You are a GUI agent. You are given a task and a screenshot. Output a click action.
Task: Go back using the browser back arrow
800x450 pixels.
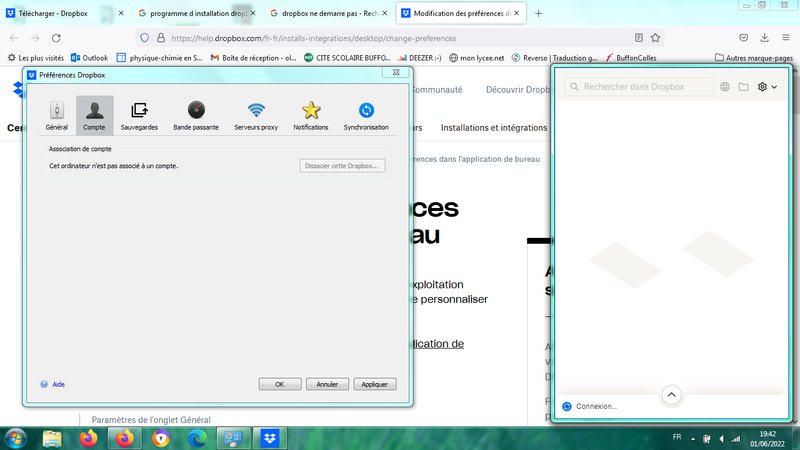coord(14,38)
